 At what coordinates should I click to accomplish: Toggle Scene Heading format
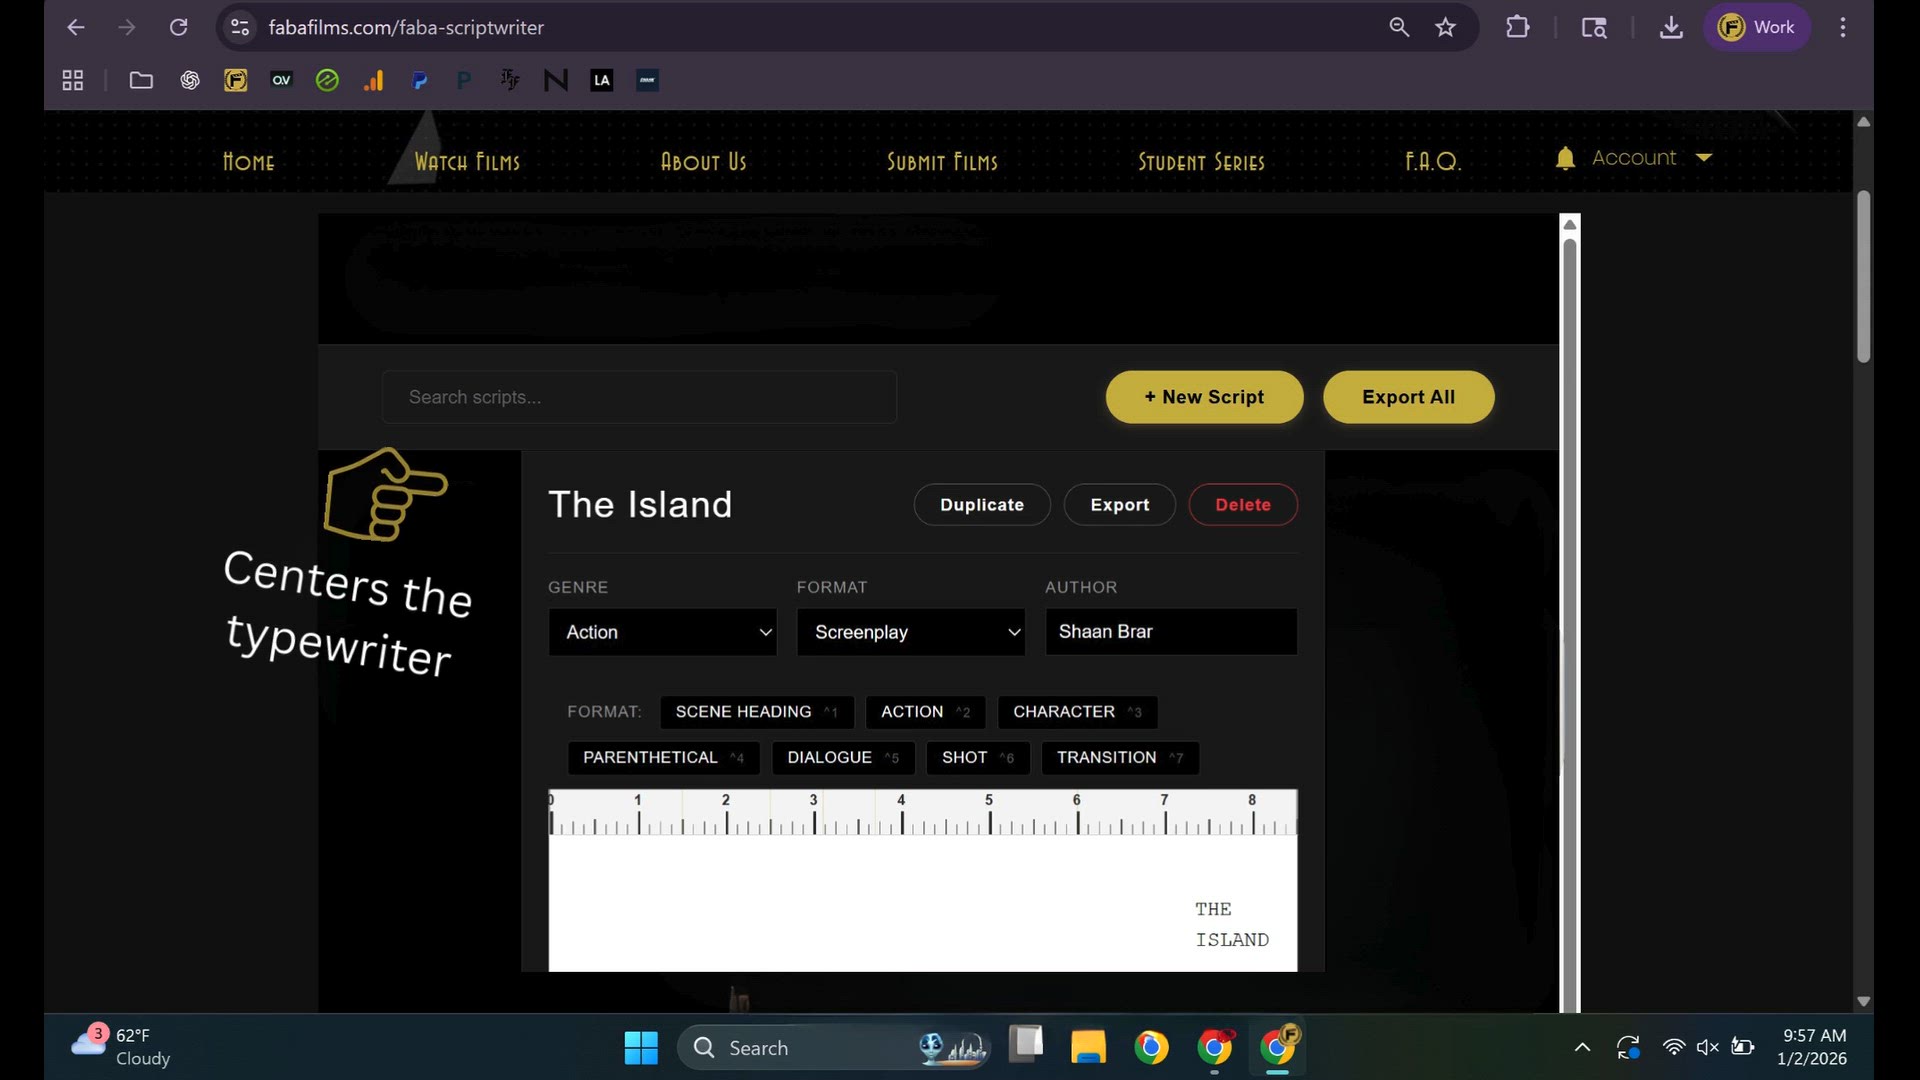point(756,712)
